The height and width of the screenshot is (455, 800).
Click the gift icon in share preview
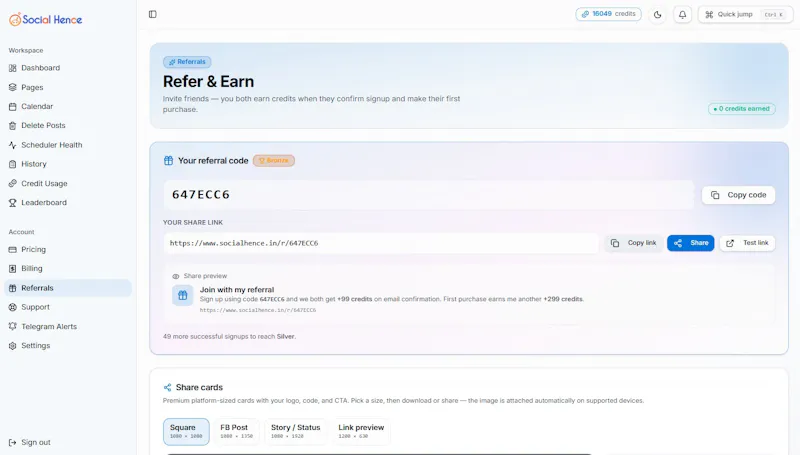click(x=183, y=295)
